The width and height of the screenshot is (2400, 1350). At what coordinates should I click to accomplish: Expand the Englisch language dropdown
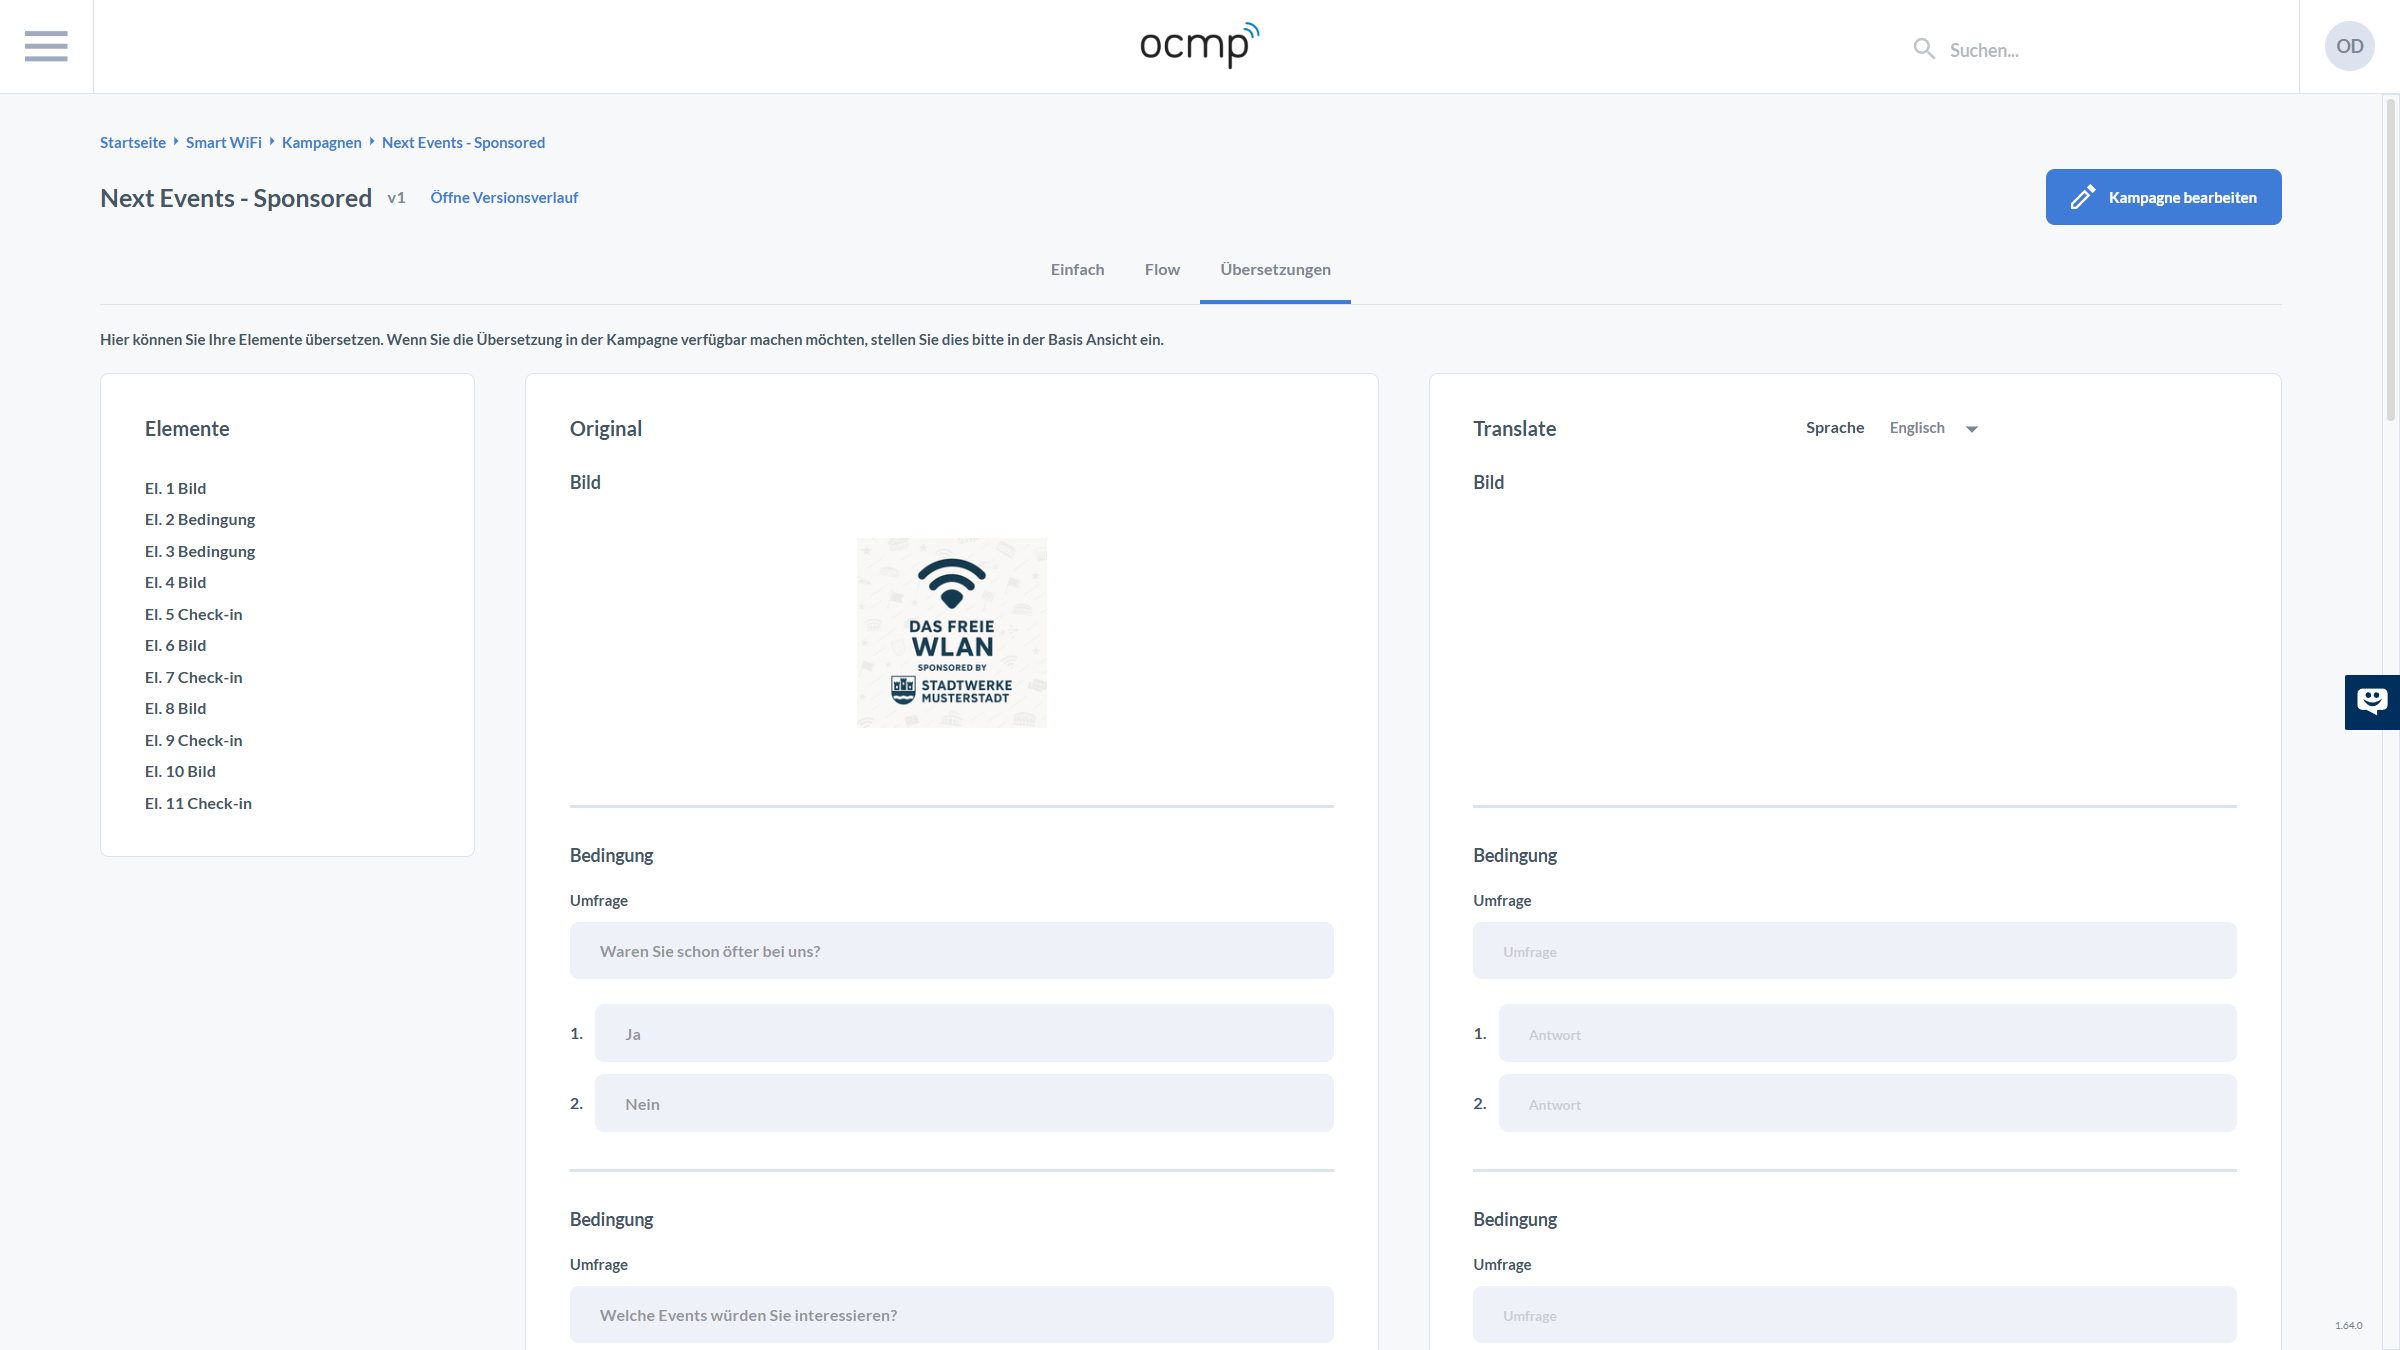pyautogui.click(x=1933, y=428)
